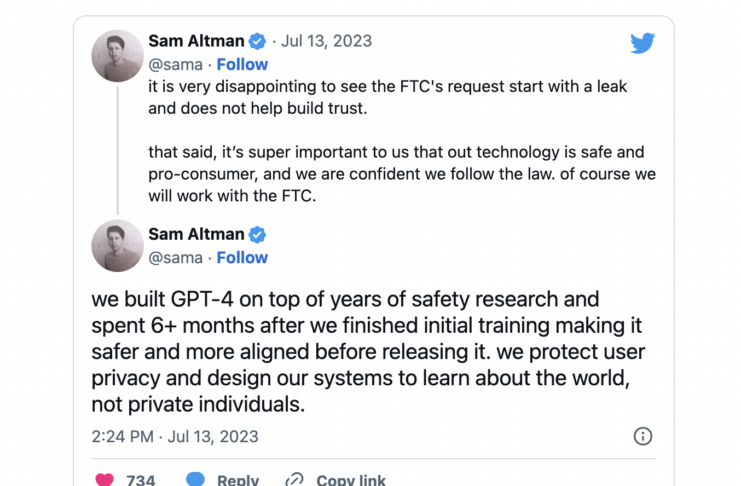Click verified badge in the lower GPT-4 tweet header

click(257, 234)
